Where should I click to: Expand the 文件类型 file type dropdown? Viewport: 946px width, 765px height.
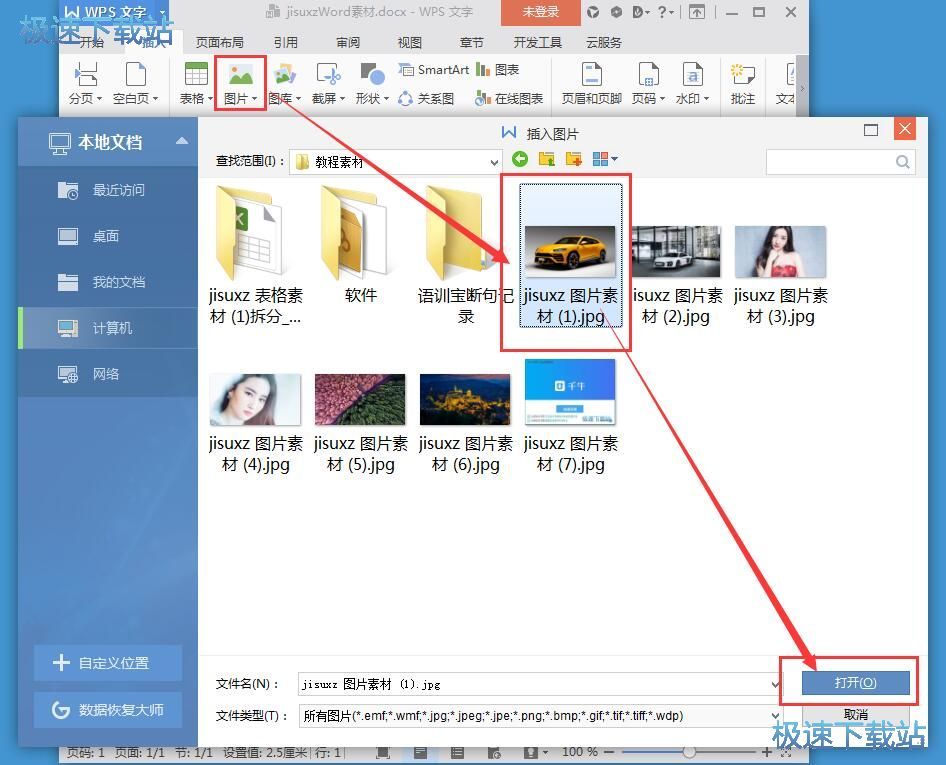(775, 716)
